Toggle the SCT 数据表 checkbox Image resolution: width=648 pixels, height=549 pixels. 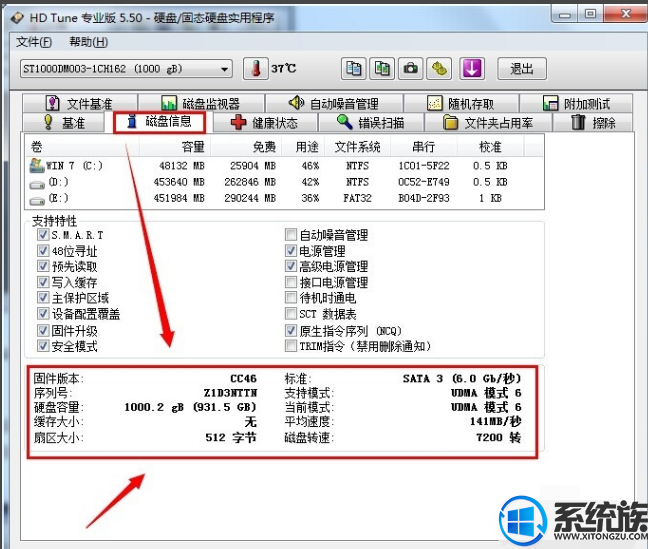291,314
